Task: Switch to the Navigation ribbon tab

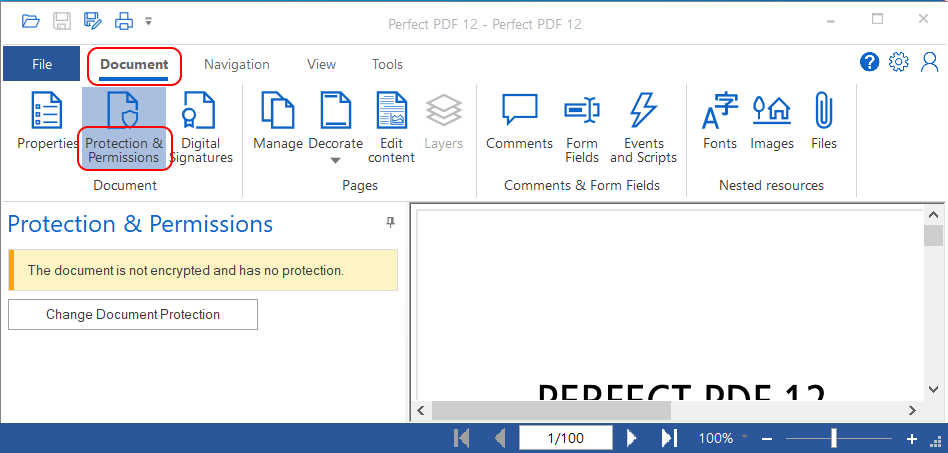Action: pyautogui.click(x=236, y=64)
